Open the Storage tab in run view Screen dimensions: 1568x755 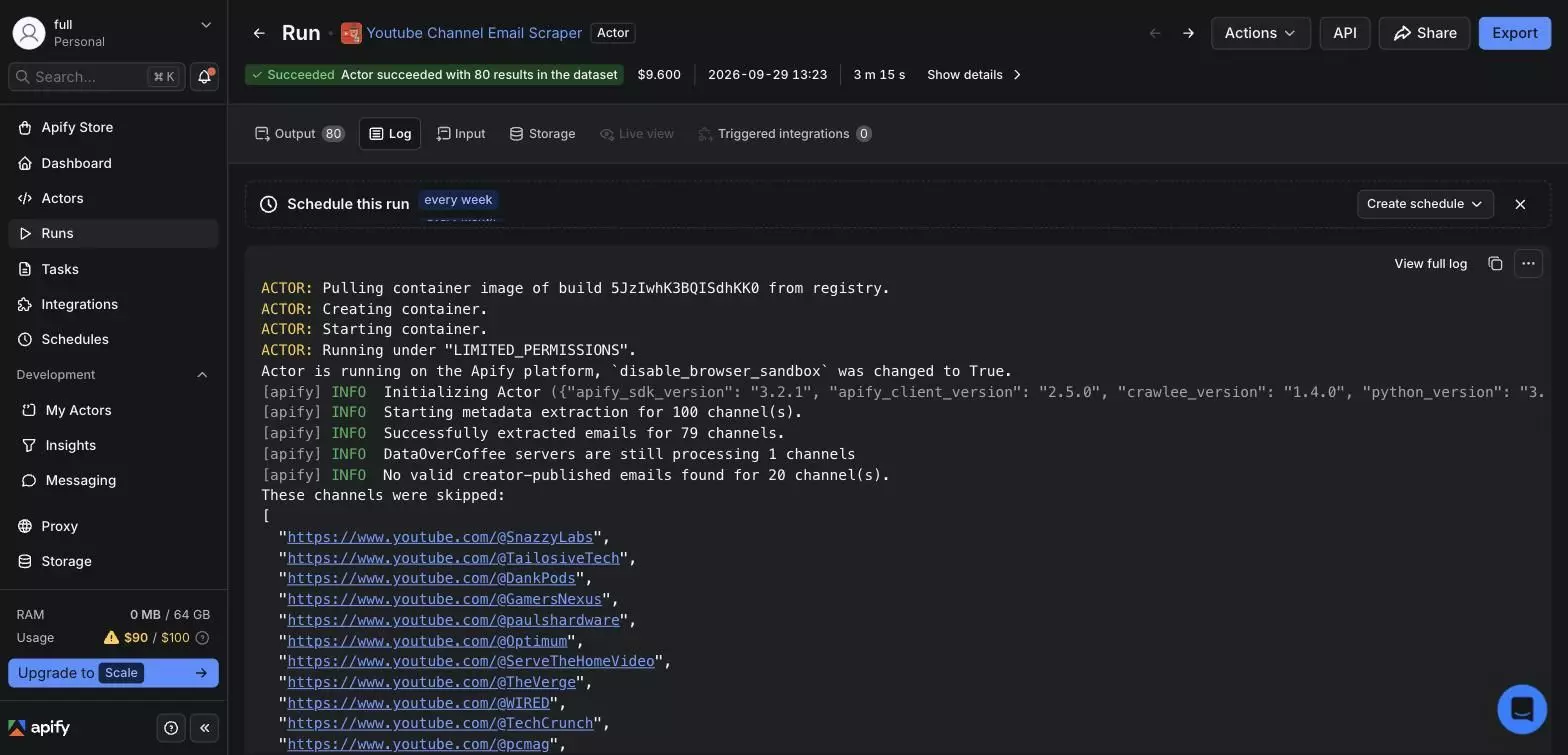(x=542, y=134)
